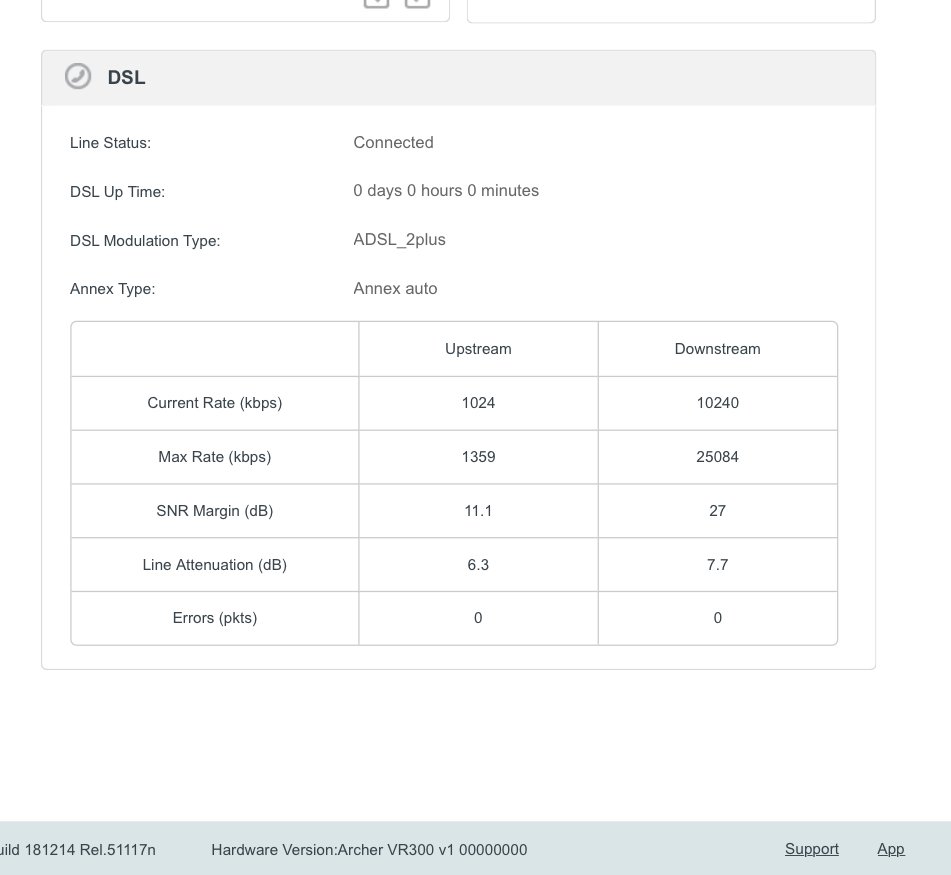Screen dimensions: 951x875
Task: Click the DSL section header title
Action: point(126,77)
